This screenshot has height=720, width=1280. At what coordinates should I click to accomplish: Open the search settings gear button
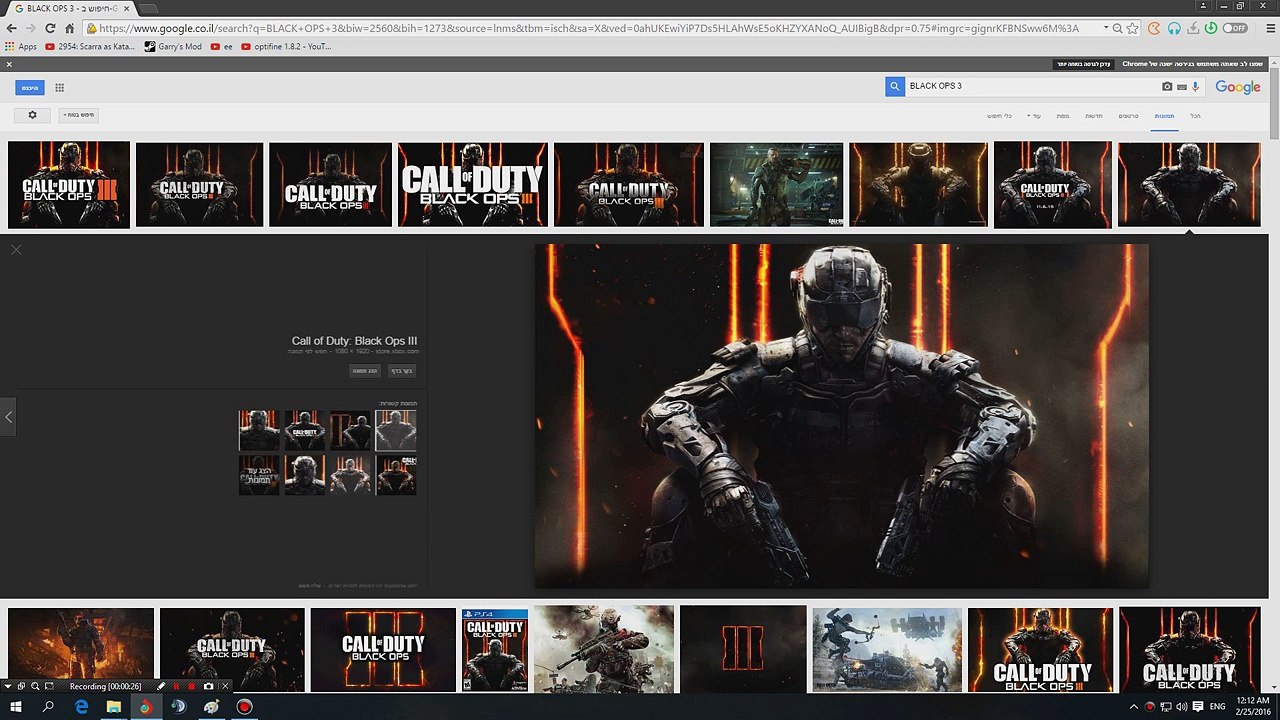tap(32, 115)
